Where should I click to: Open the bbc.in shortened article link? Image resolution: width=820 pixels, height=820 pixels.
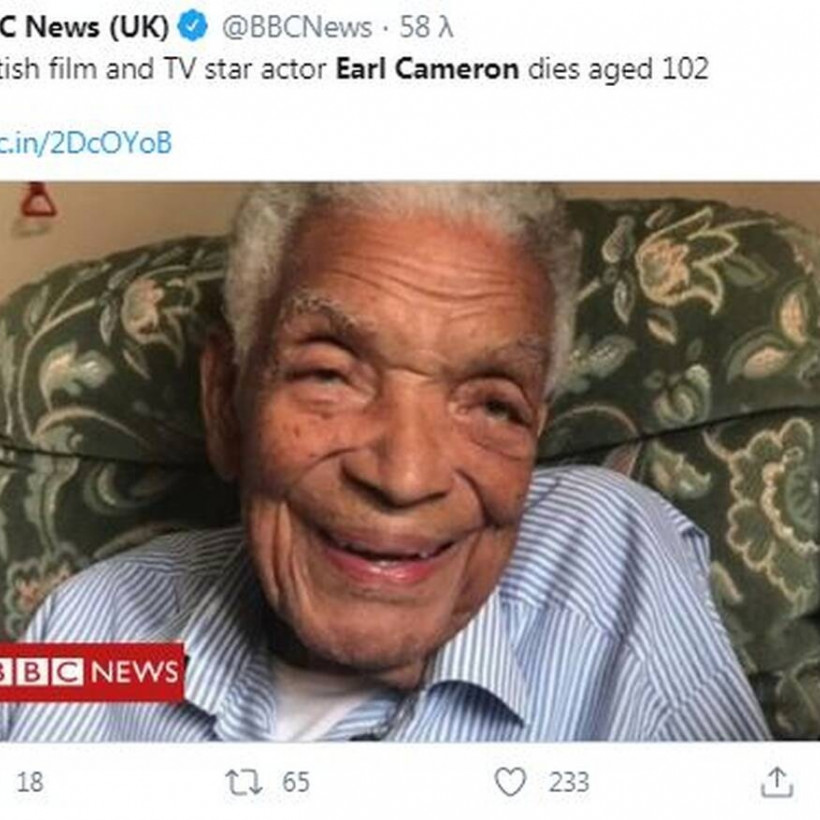coord(85,143)
